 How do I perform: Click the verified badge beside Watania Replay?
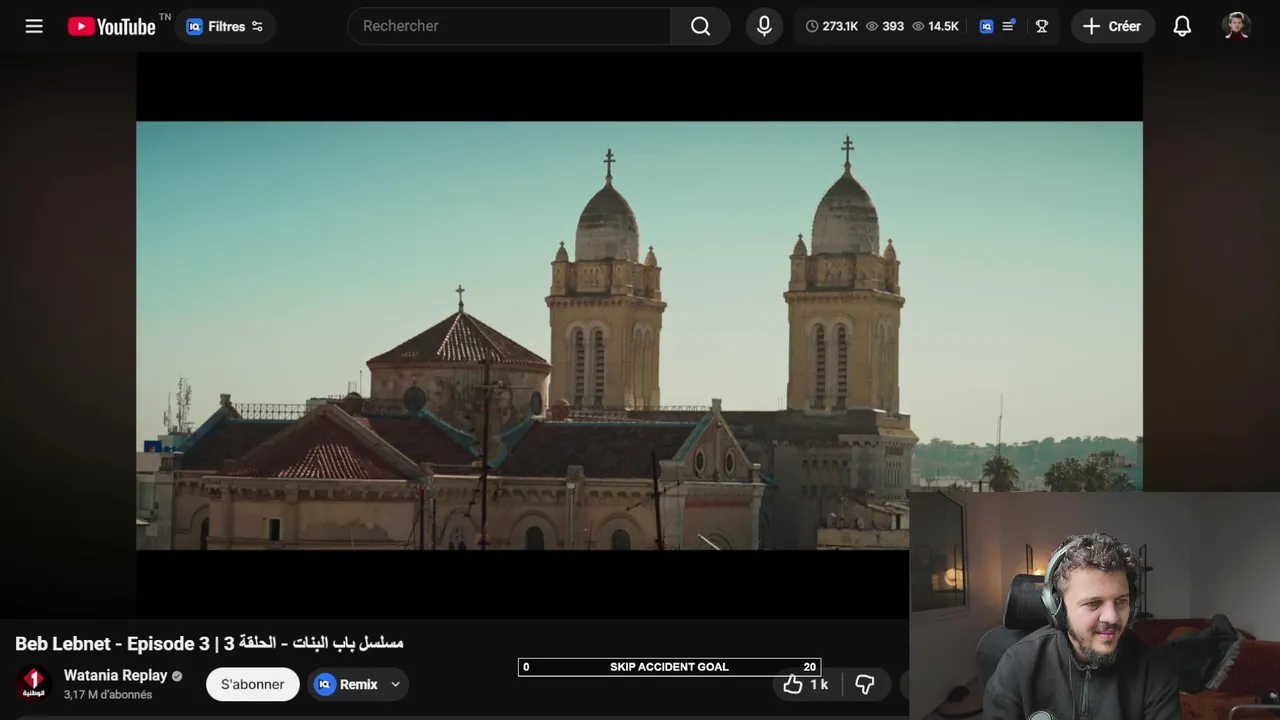click(177, 676)
